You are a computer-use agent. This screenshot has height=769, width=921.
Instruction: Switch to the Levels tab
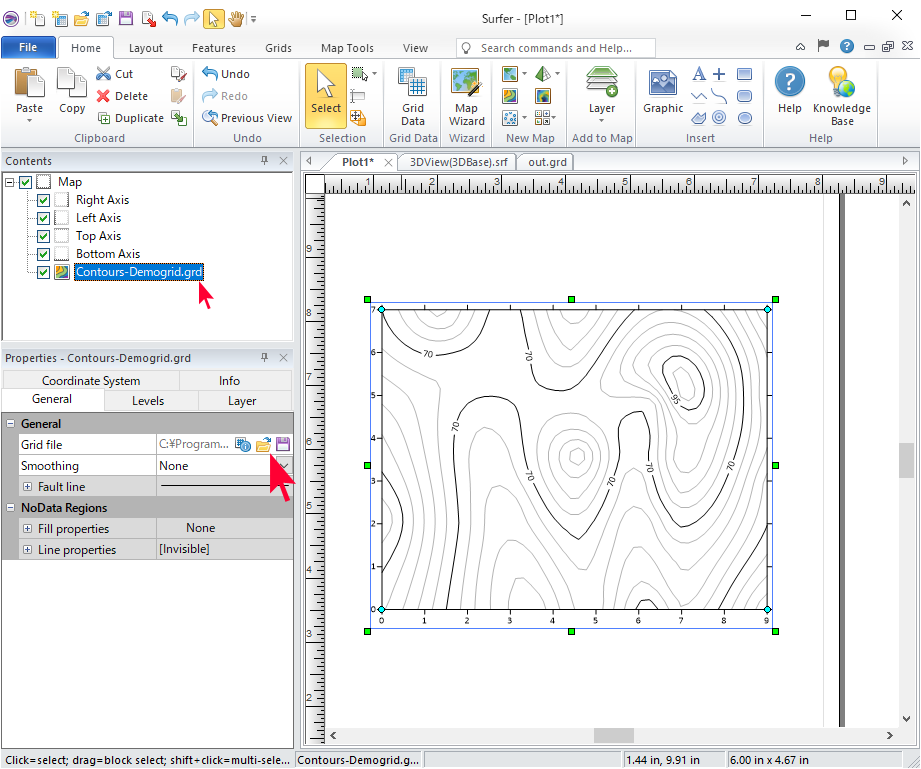pos(148,401)
